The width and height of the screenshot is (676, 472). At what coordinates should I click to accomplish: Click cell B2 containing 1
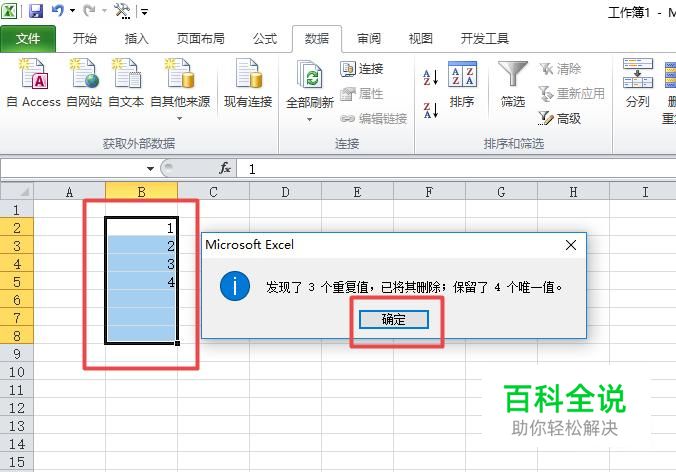(x=141, y=228)
